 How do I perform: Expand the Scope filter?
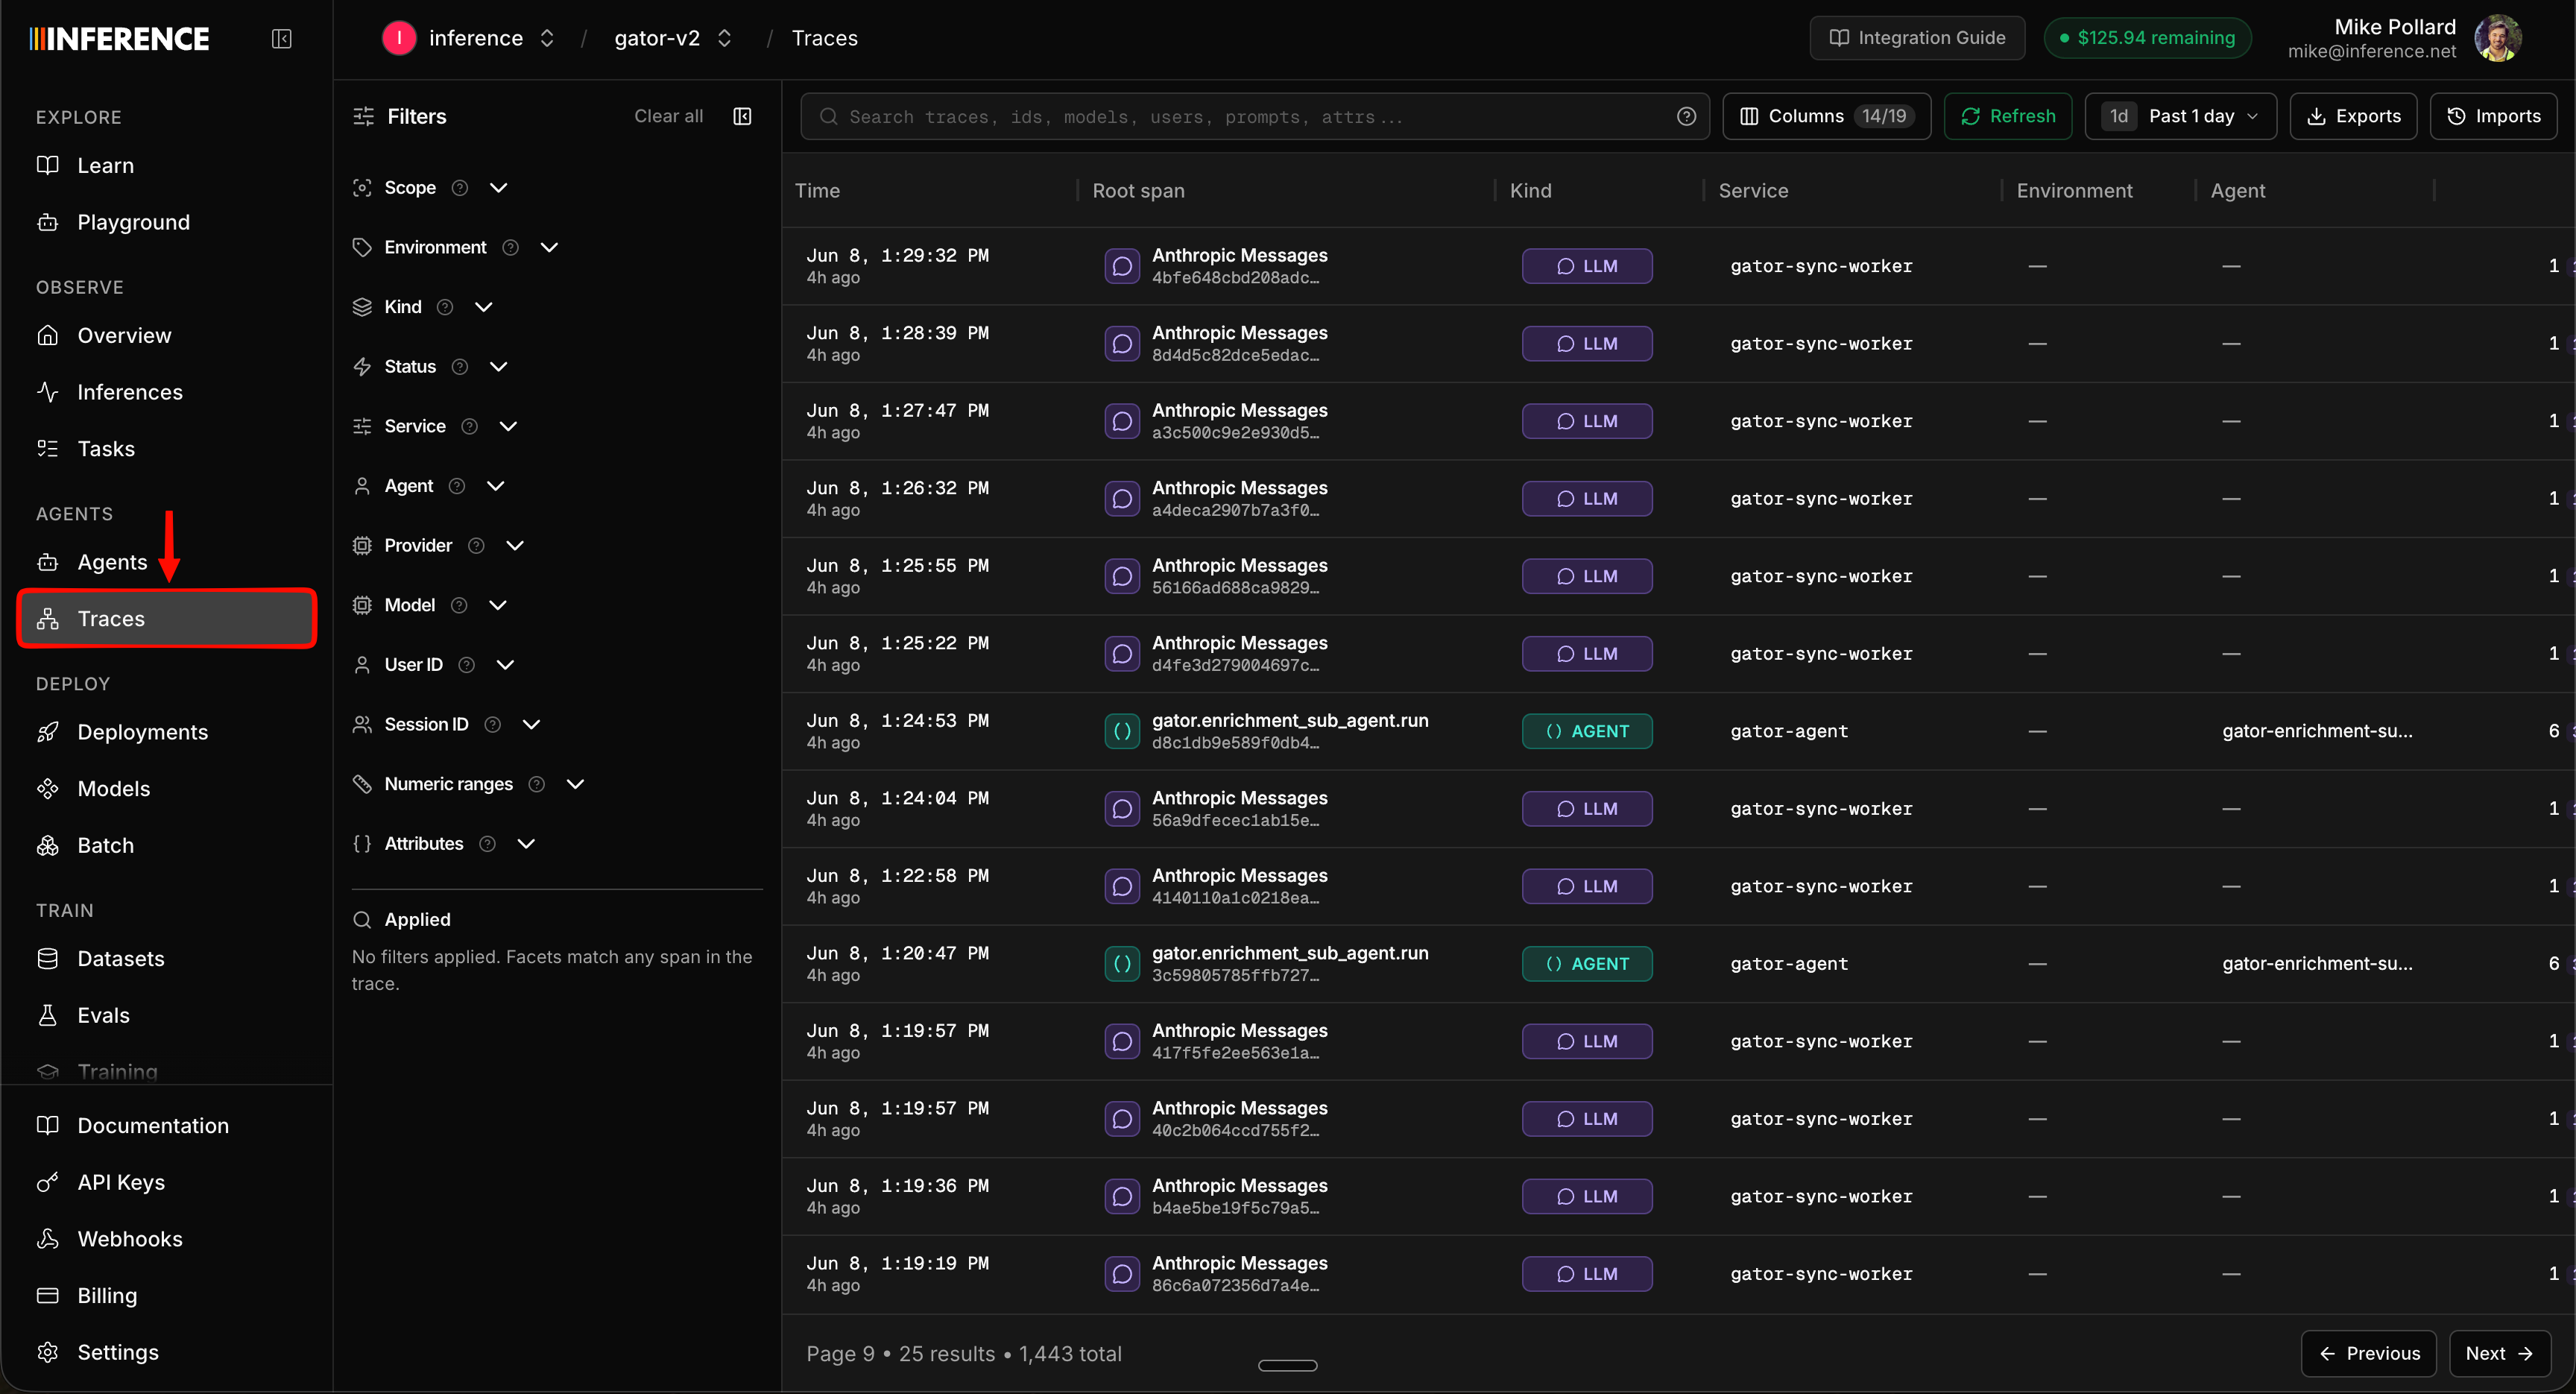(498, 188)
